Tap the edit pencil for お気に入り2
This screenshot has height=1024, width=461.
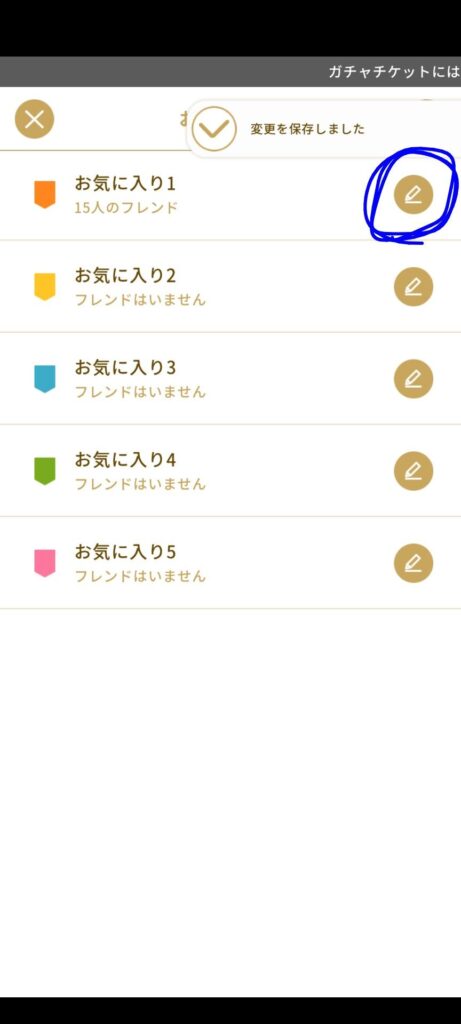pos(413,287)
